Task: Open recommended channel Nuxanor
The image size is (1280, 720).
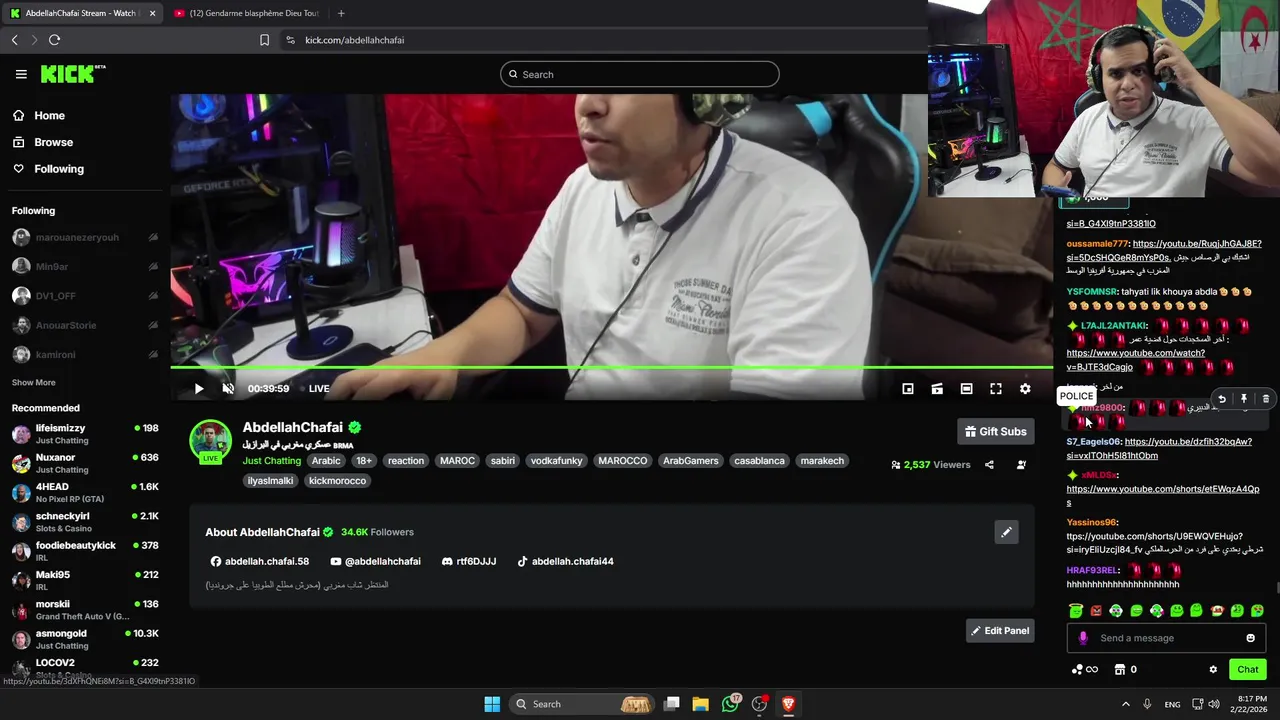Action: pyautogui.click(x=85, y=463)
